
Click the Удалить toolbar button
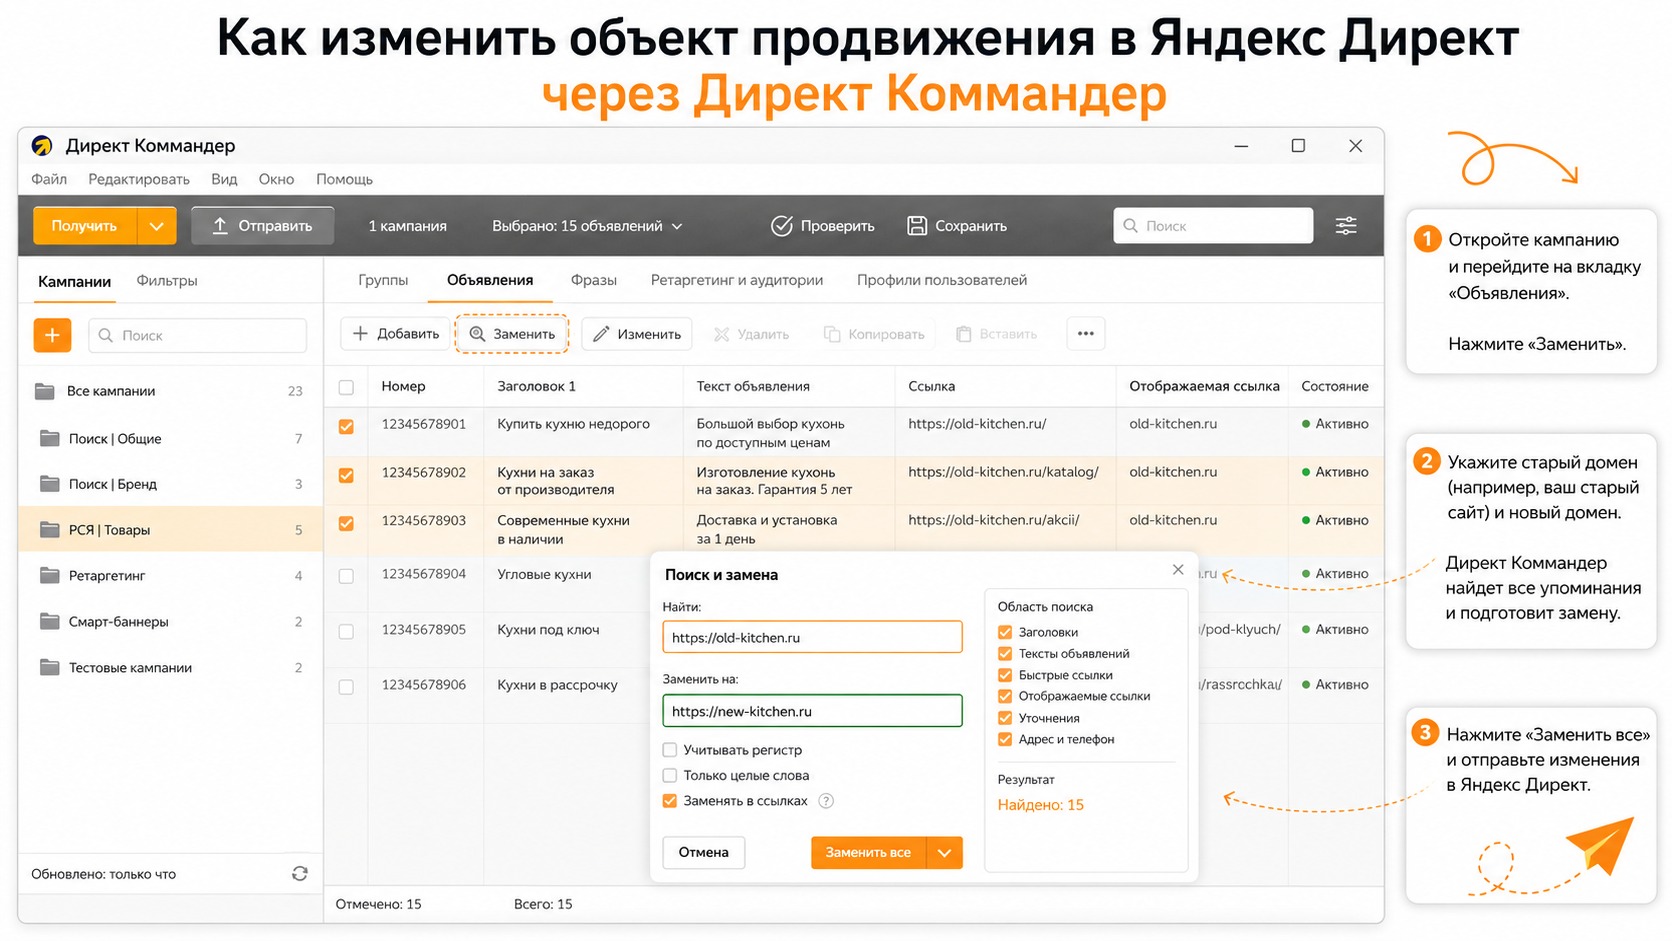(751, 334)
